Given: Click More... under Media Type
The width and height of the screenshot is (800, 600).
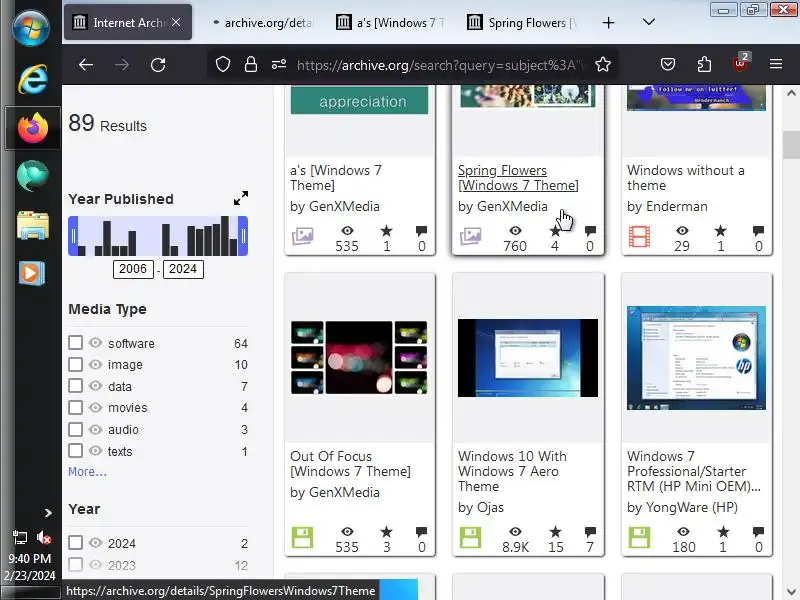Looking at the screenshot, I should (x=87, y=471).
